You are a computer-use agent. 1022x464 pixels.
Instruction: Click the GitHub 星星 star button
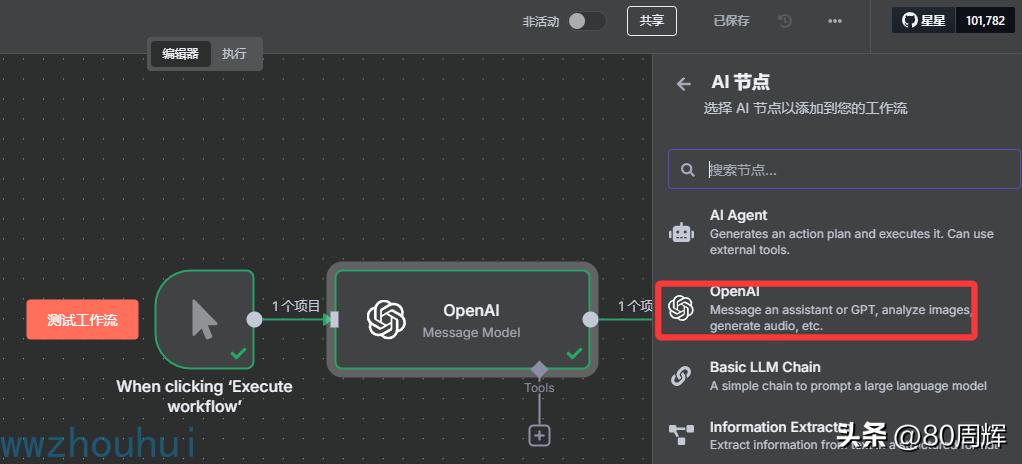tap(924, 21)
